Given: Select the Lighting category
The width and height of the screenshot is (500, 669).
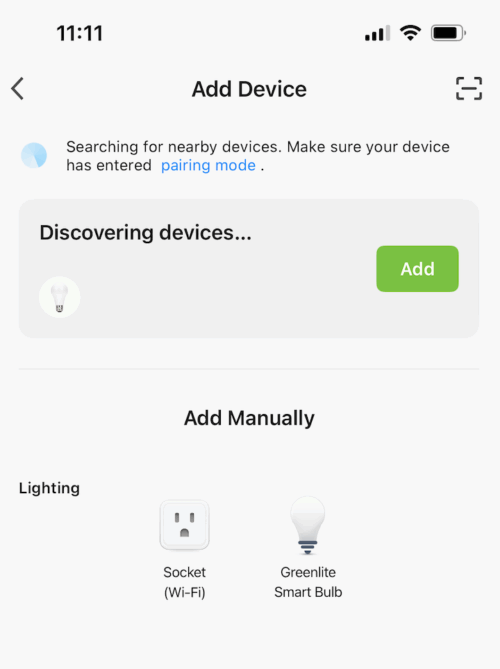Looking at the screenshot, I should (49, 488).
